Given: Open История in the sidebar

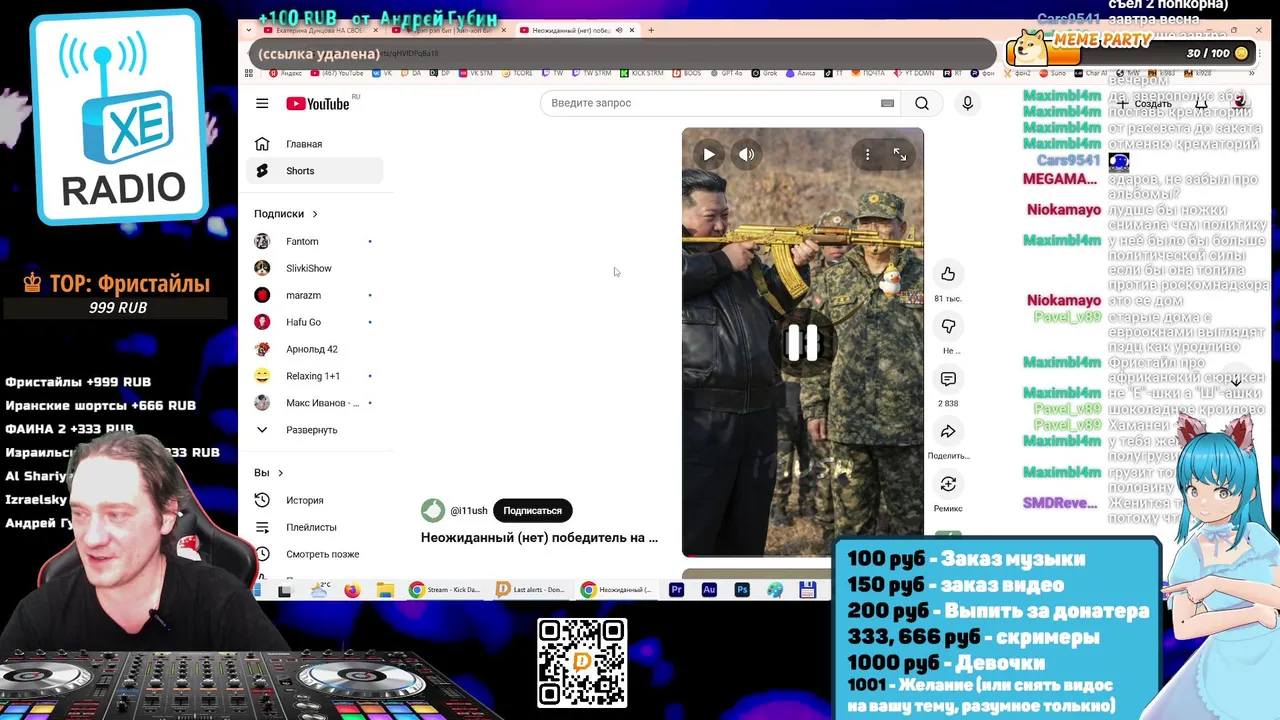Looking at the screenshot, I should click(315, 500).
